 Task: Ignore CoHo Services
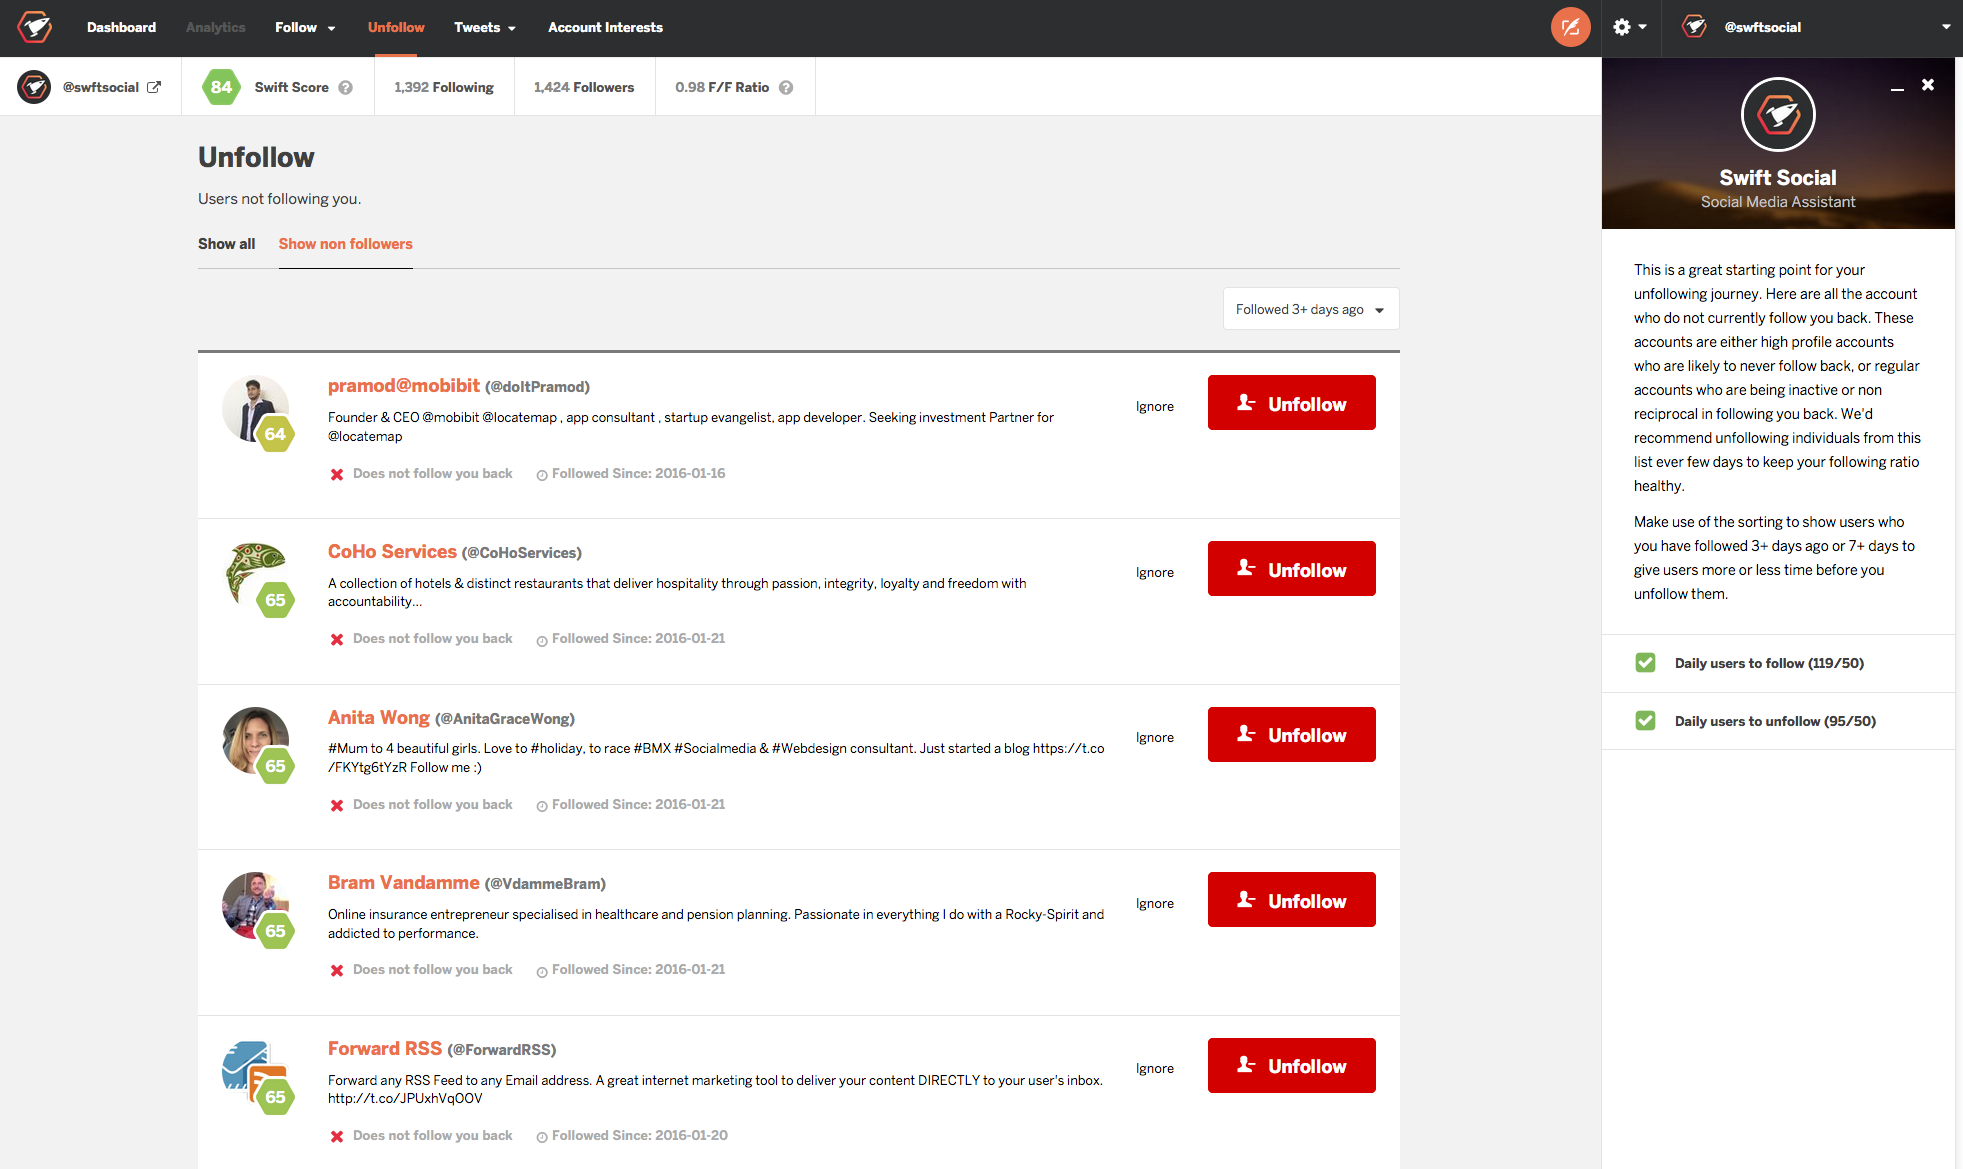point(1154,571)
